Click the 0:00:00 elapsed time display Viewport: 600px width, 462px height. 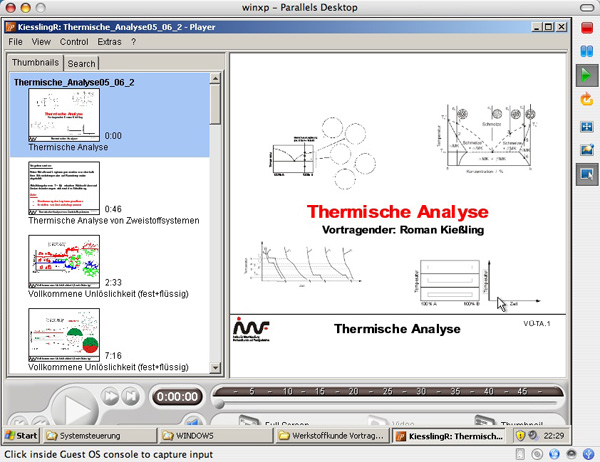coord(177,397)
